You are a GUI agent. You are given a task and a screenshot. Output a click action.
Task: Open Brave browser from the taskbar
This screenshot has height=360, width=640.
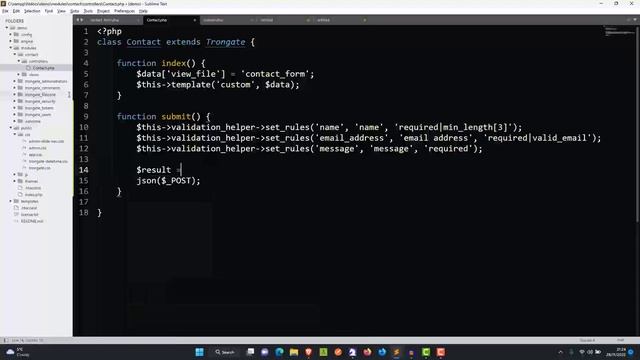[309, 352]
